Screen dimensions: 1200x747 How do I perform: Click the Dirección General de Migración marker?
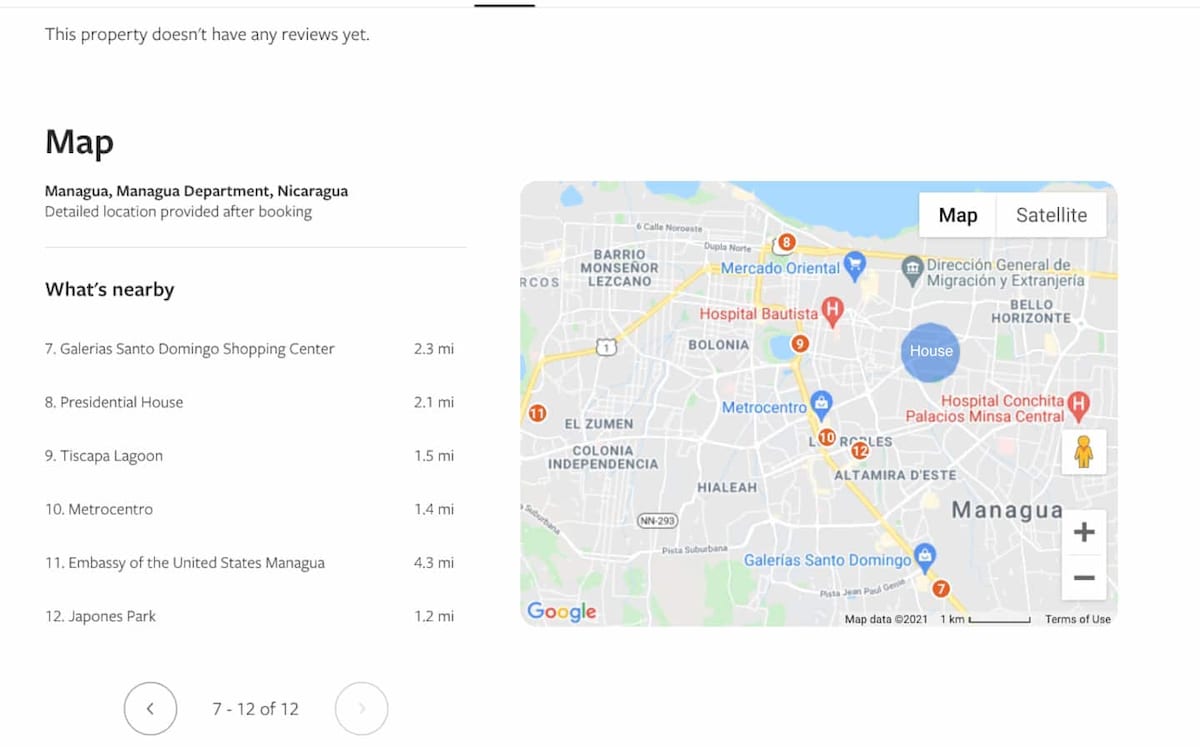(x=912, y=268)
